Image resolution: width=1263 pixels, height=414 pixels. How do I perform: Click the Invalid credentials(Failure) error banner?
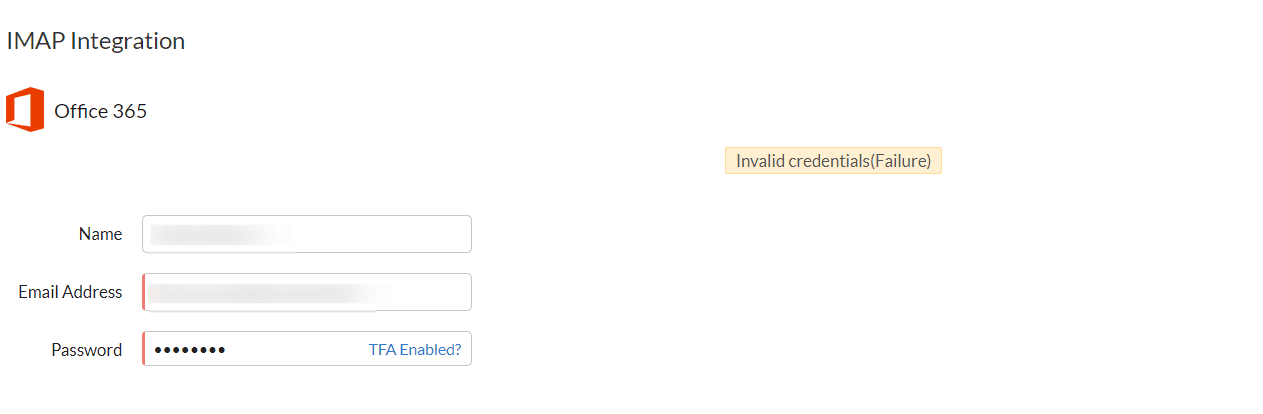coord(833,161)
